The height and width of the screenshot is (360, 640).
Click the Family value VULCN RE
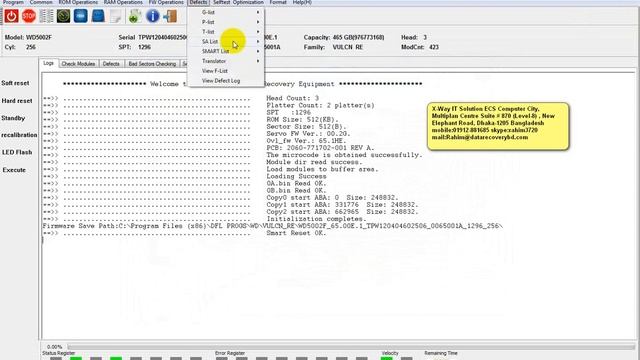tap(347, 47)
